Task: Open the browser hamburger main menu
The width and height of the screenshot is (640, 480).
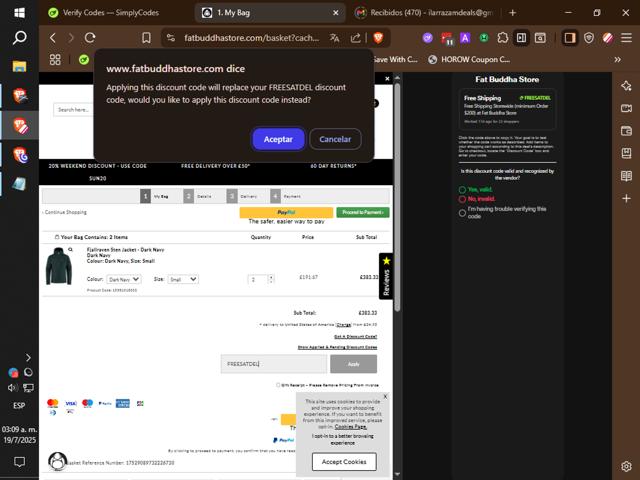Action: [x=627, y=38]
